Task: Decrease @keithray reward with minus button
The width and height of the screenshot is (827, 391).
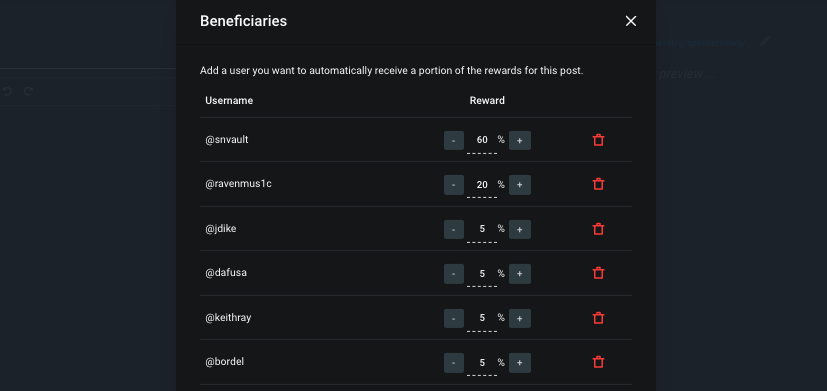Action: tap(454, 318)
